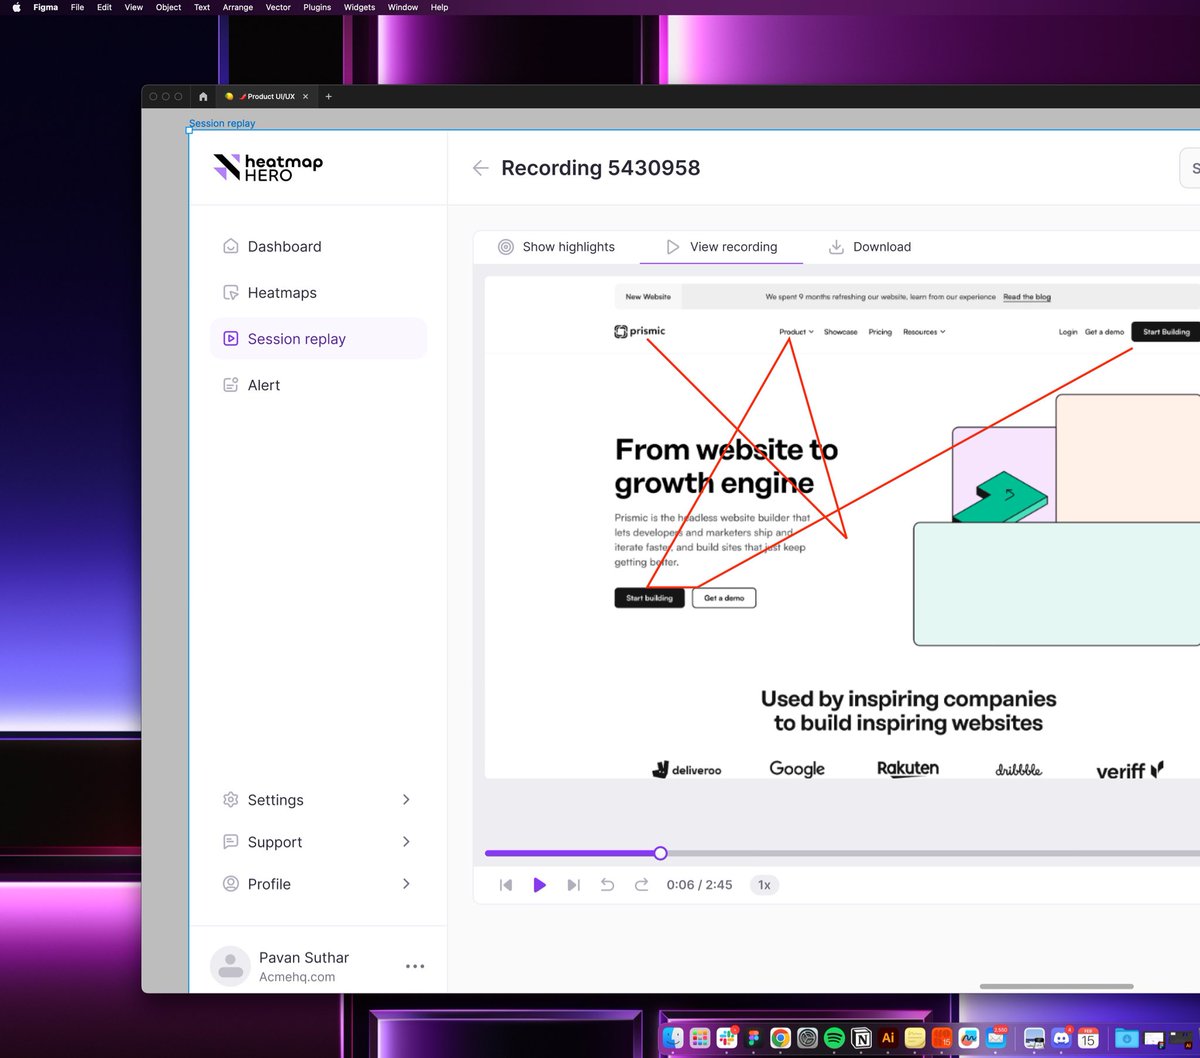
Task: Click Showcase in the prismic nav
Action: pos(840,332)
